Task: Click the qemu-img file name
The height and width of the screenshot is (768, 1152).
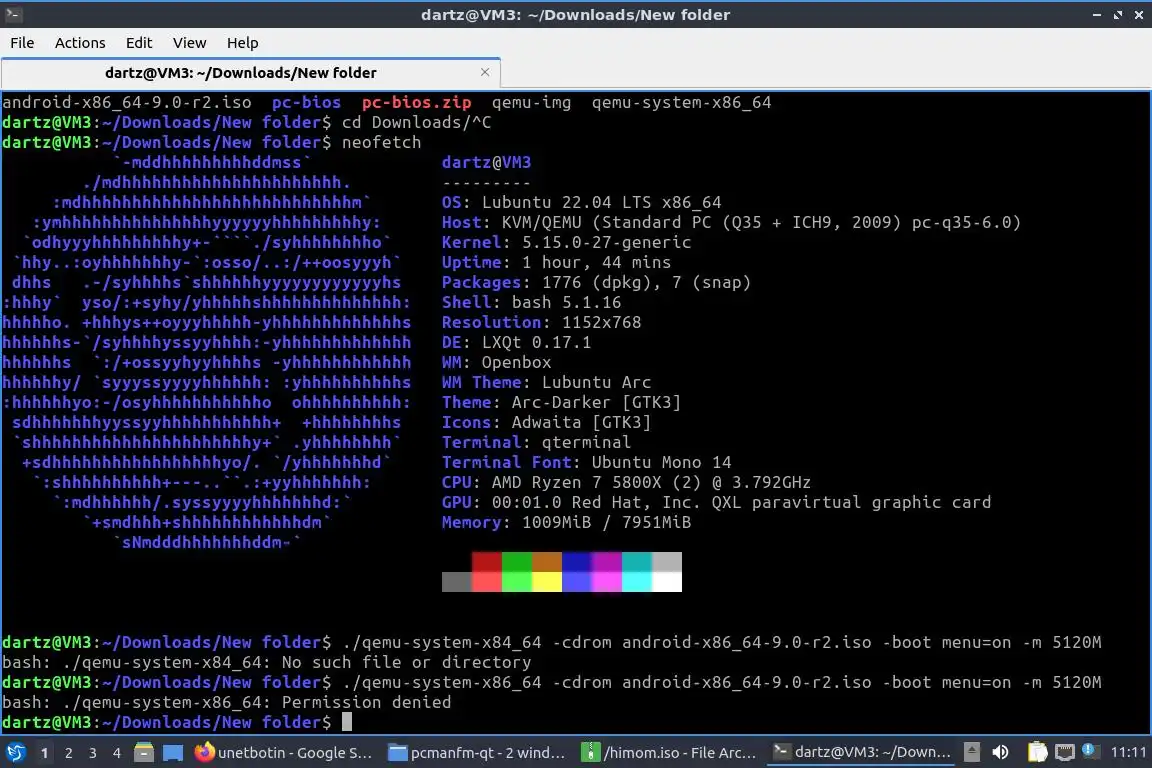Action: pyautogui.click(x=531, y=103)
